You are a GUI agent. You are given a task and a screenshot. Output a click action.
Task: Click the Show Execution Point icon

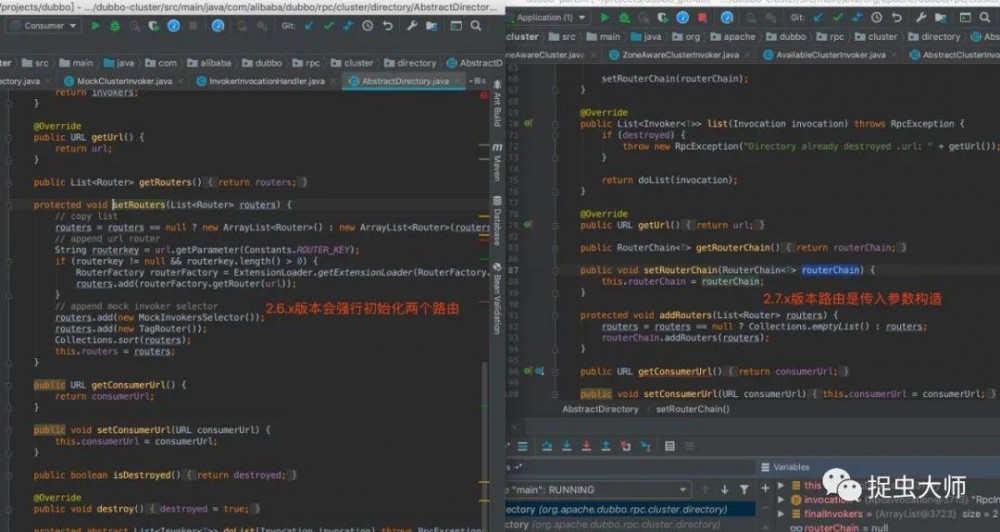click(522, 446)
